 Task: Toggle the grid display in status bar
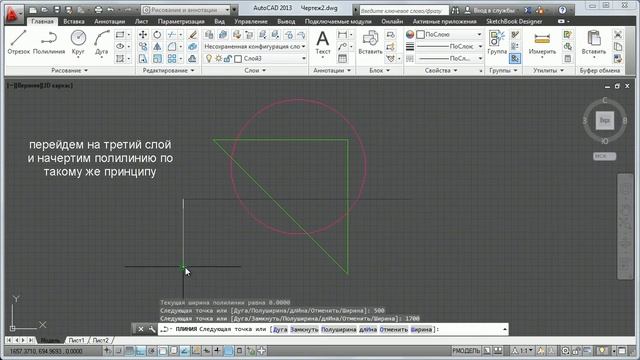click(130, 351)
